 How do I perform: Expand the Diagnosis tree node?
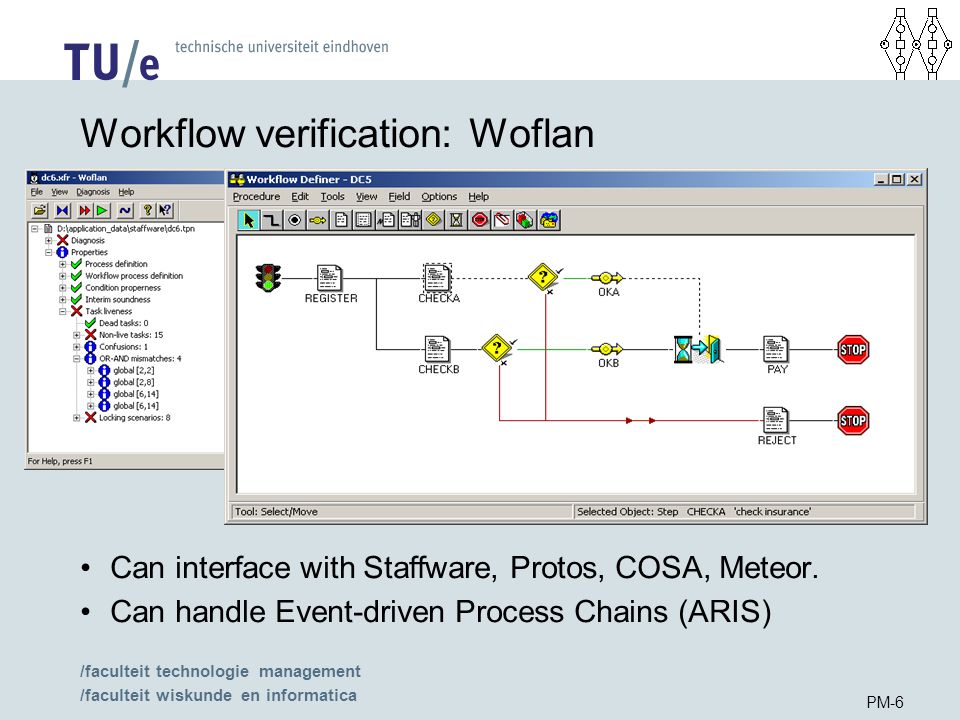(48, 241)
